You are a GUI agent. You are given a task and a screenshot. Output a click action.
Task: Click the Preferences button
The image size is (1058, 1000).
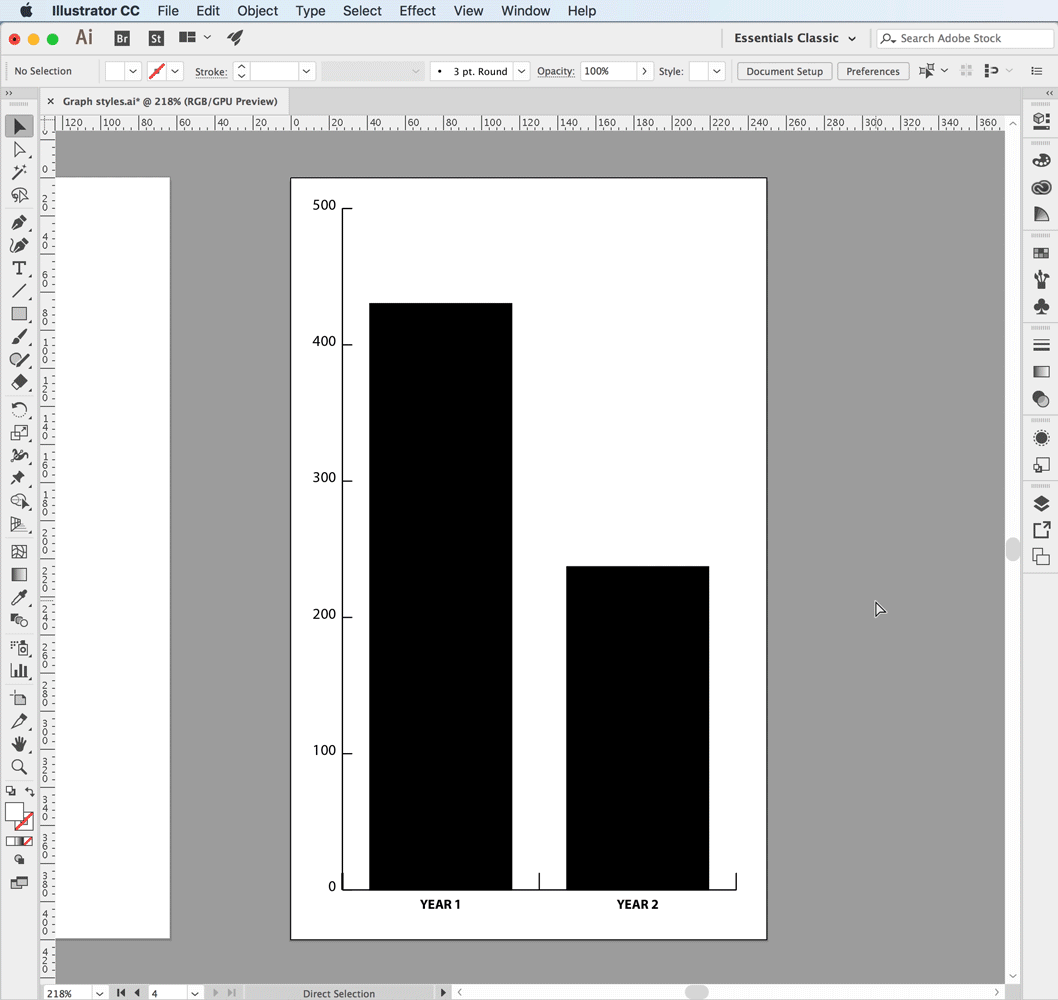pos(873,71)
